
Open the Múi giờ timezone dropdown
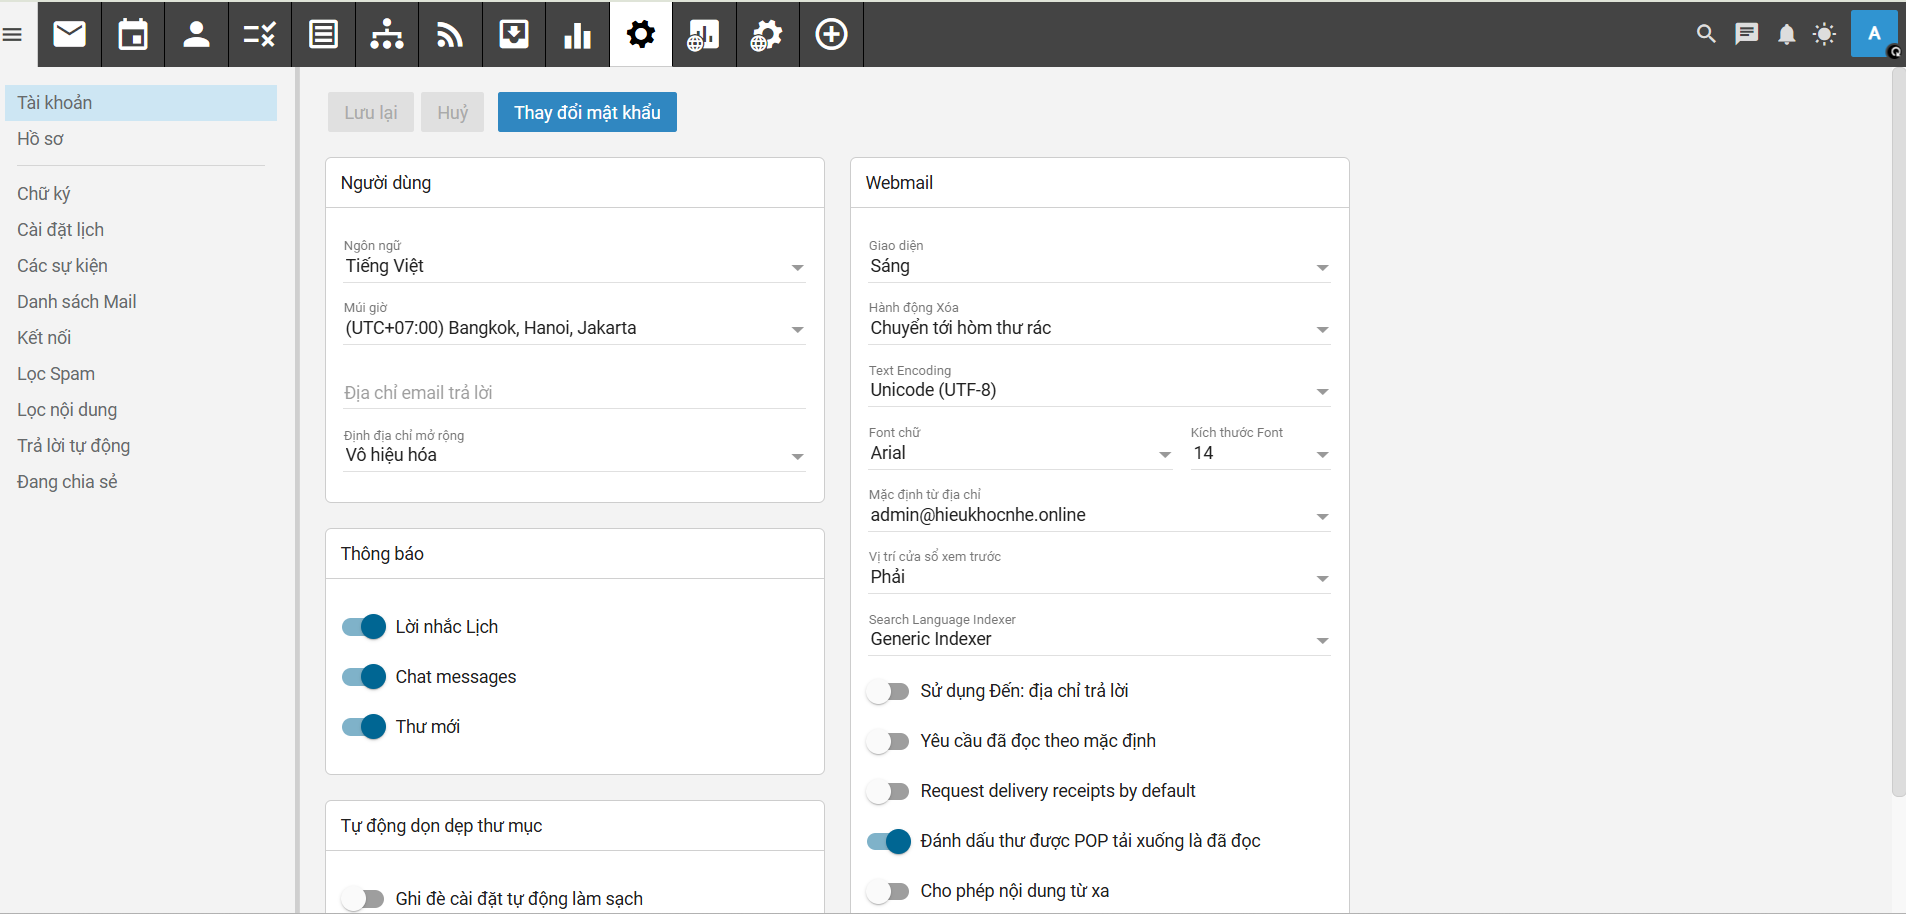coord(574,328)
